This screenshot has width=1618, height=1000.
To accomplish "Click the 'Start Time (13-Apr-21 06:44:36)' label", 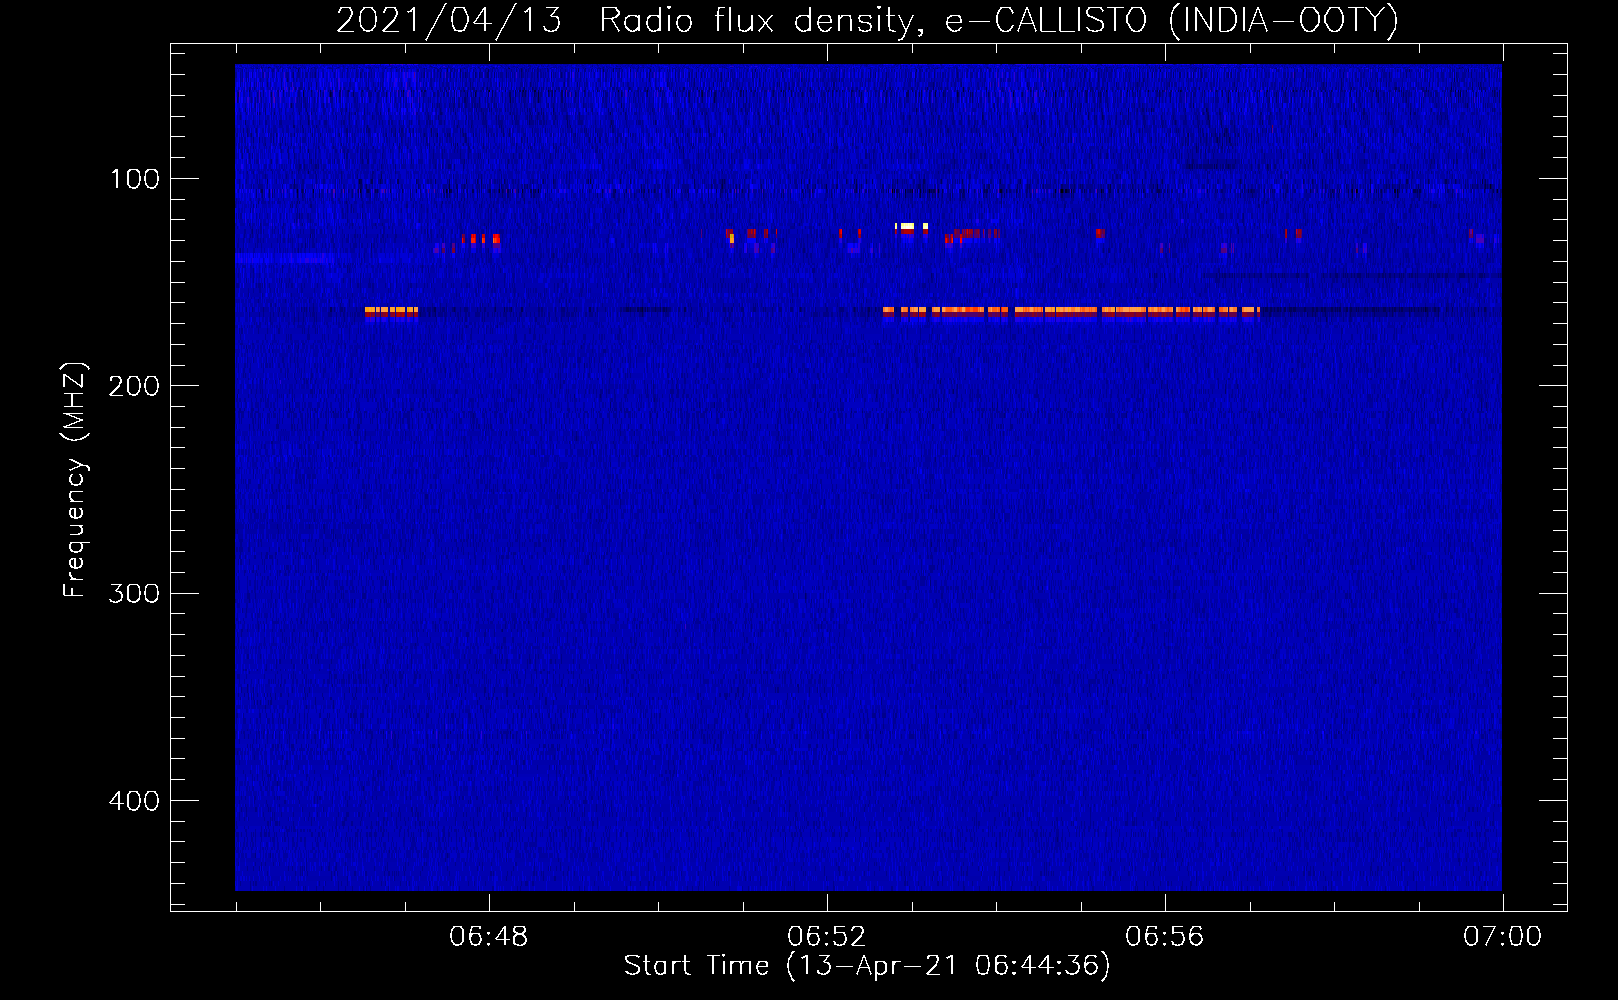I will pos(867,966).
